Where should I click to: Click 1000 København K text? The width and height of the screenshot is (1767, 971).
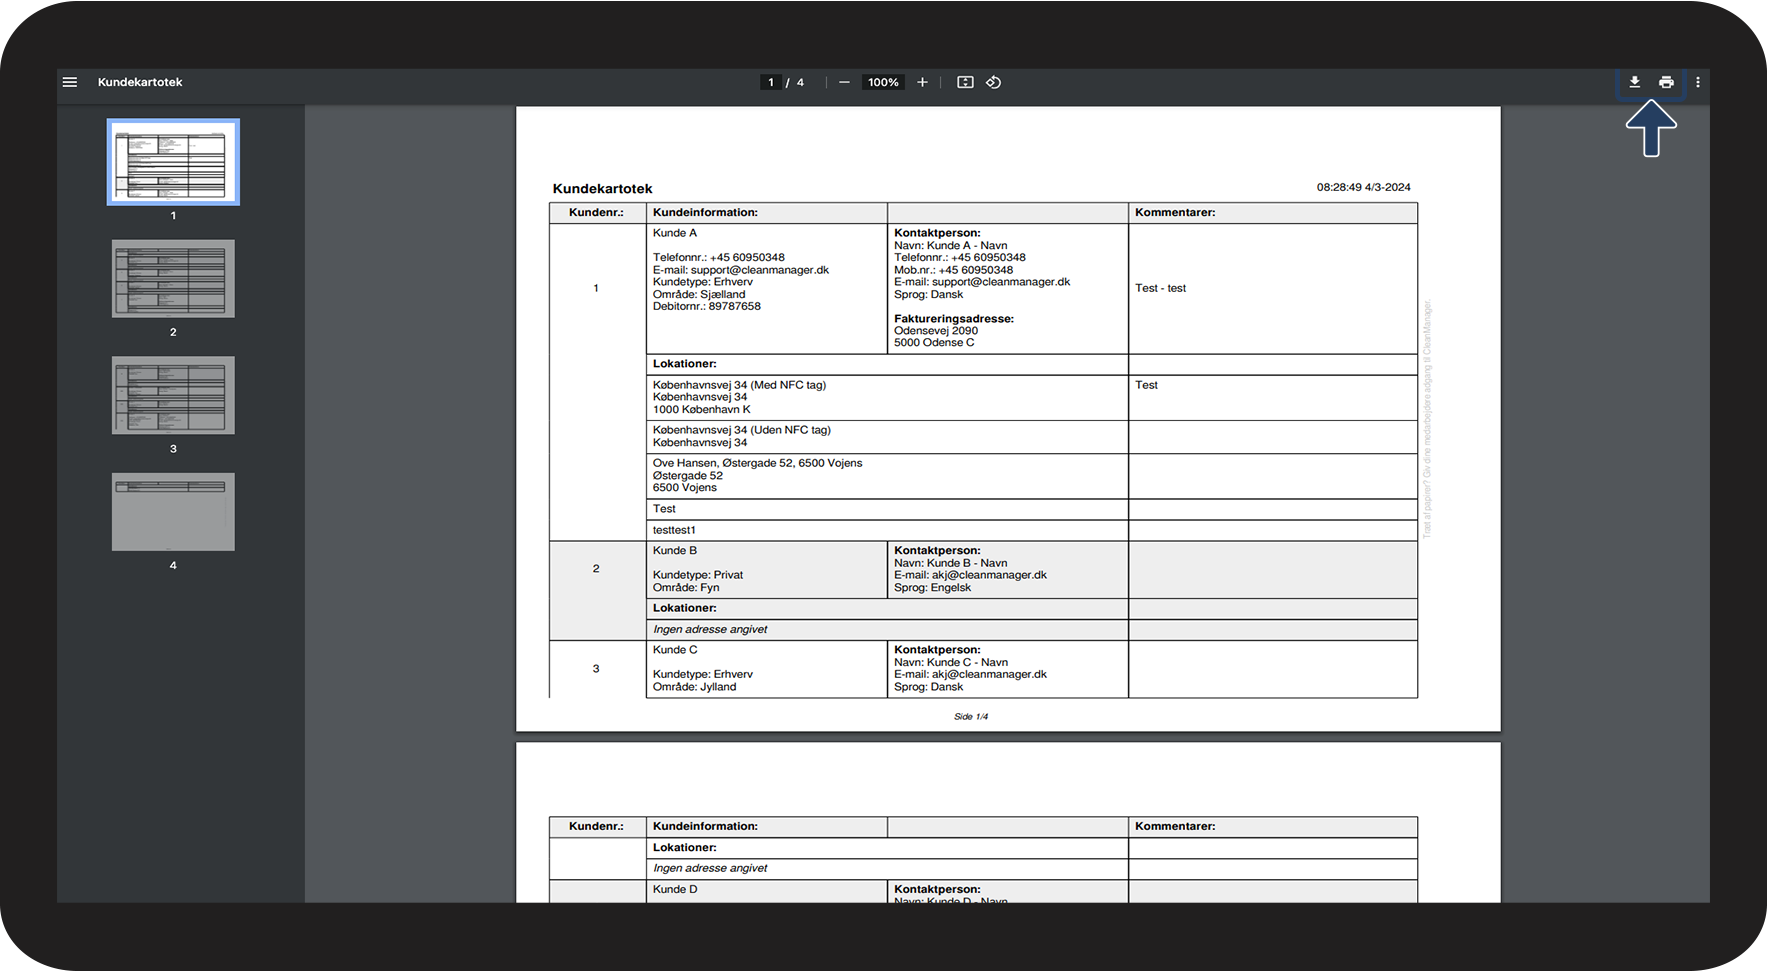(701, 409)
